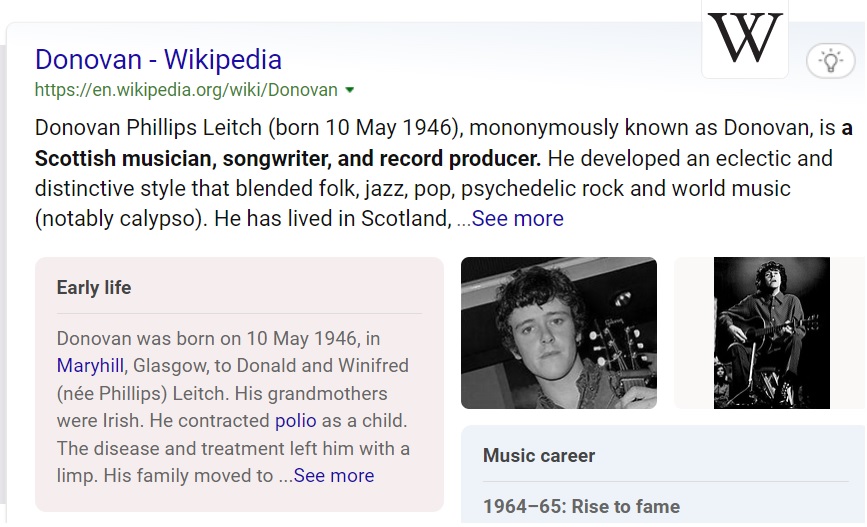
Task: Click the 'Glasgow, to Donald and Winifred' text
Action: click(271, 366)
